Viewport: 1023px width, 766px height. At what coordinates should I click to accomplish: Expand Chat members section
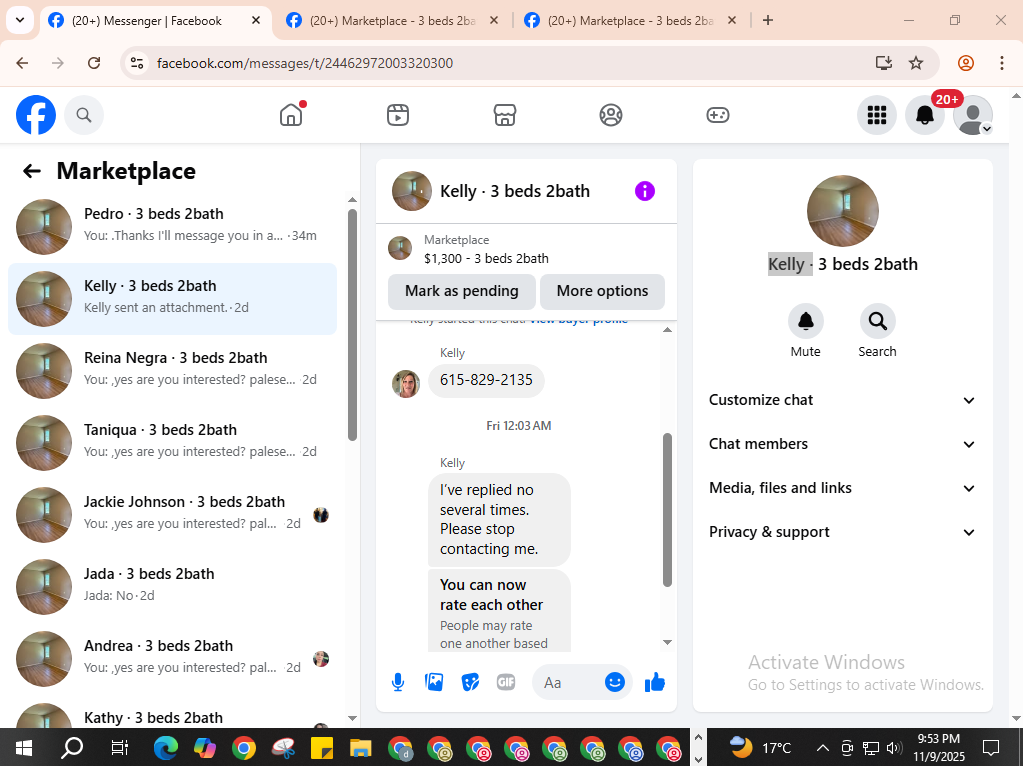(x=842, y=444)
